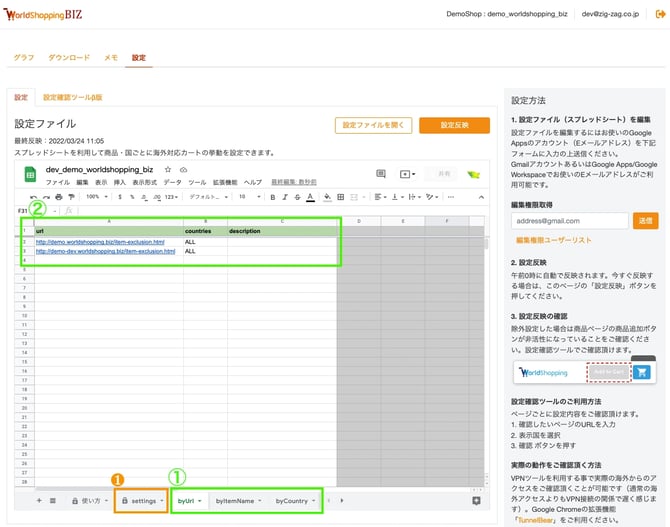The image size is (670, 527).
Task: Open the byCountry sheet tab dropdown arrow
Action: [x=313, y=500]
